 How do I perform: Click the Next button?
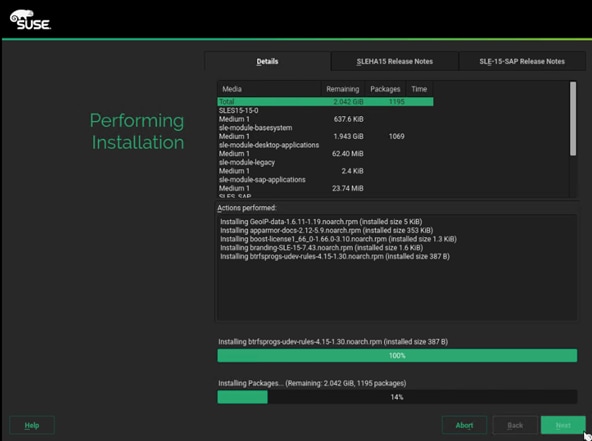point(563,425)
